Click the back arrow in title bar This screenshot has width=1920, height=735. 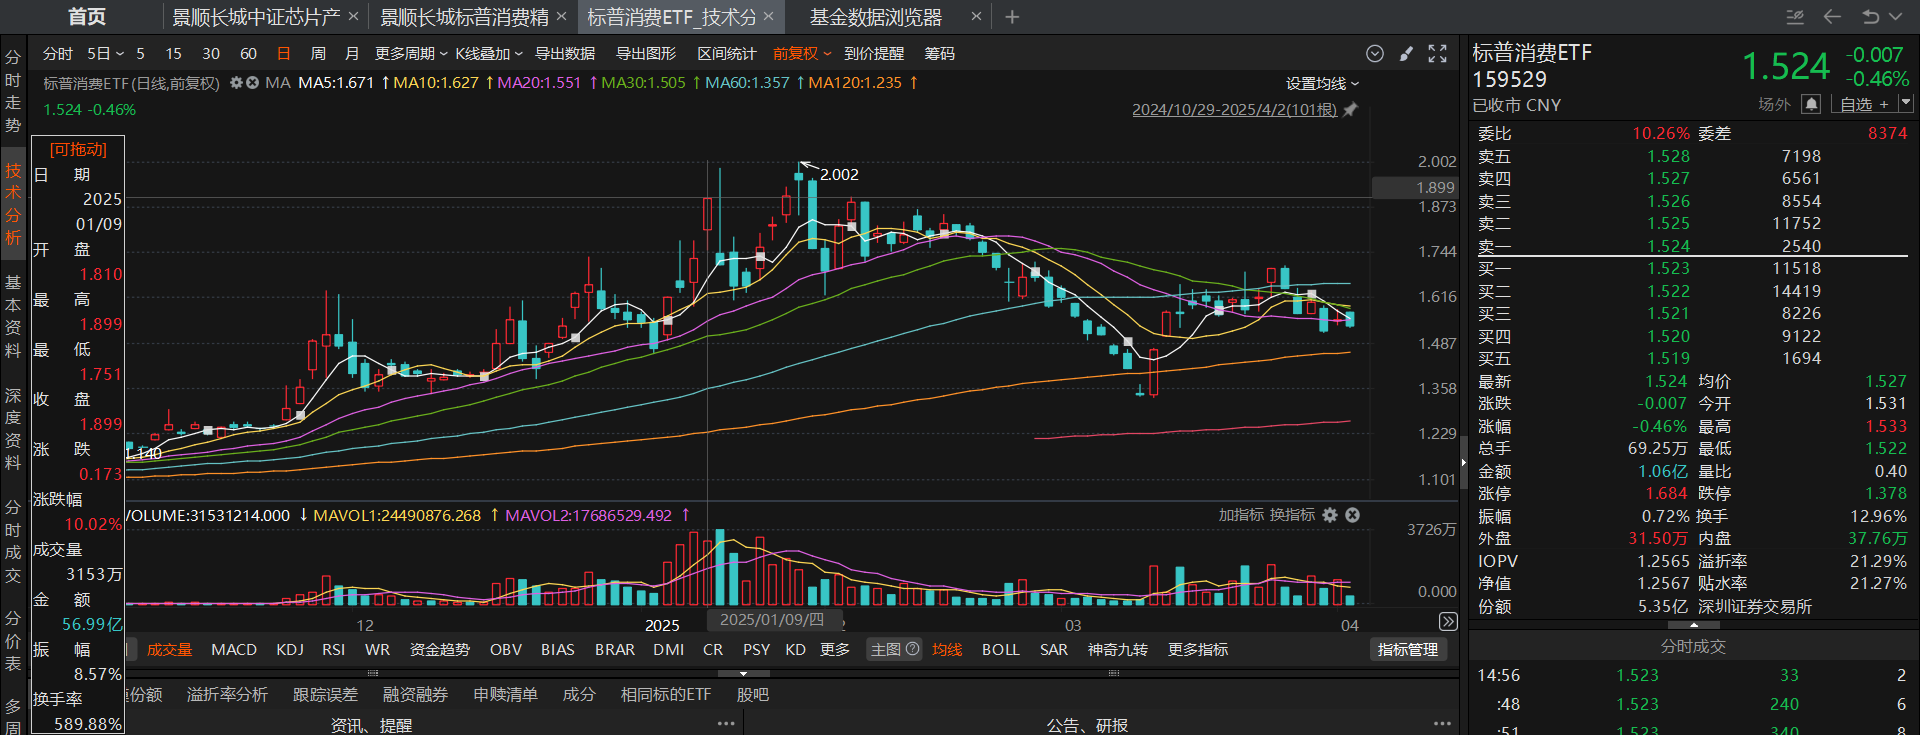coord(1832,17)
